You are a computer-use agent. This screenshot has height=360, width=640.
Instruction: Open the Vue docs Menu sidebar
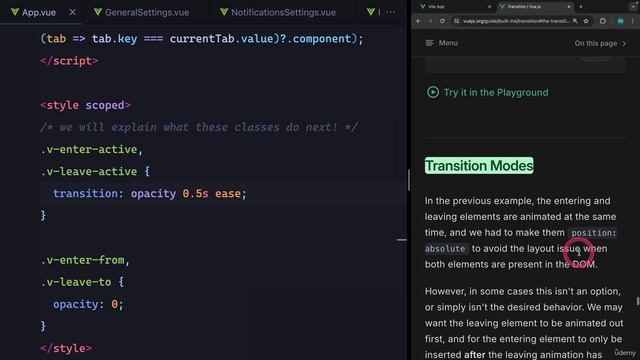442,43
